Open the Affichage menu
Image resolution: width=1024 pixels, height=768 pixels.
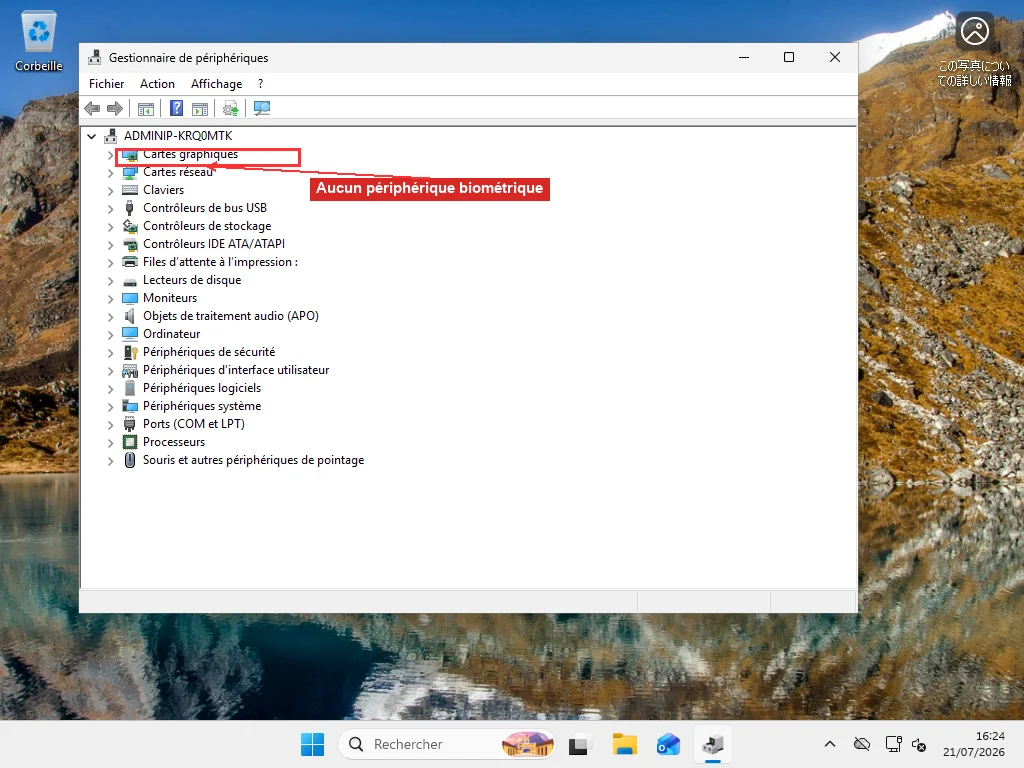(x=216, y=84)
